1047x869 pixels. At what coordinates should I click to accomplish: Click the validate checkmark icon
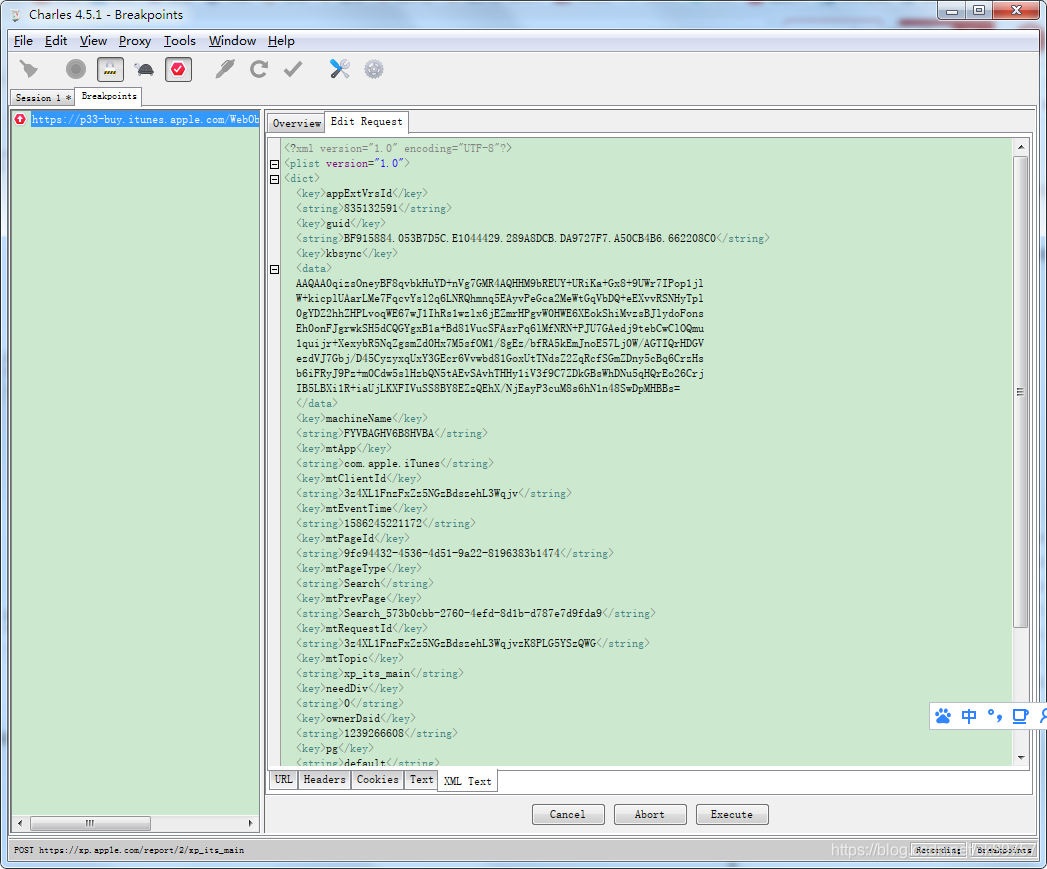[293, 69]
